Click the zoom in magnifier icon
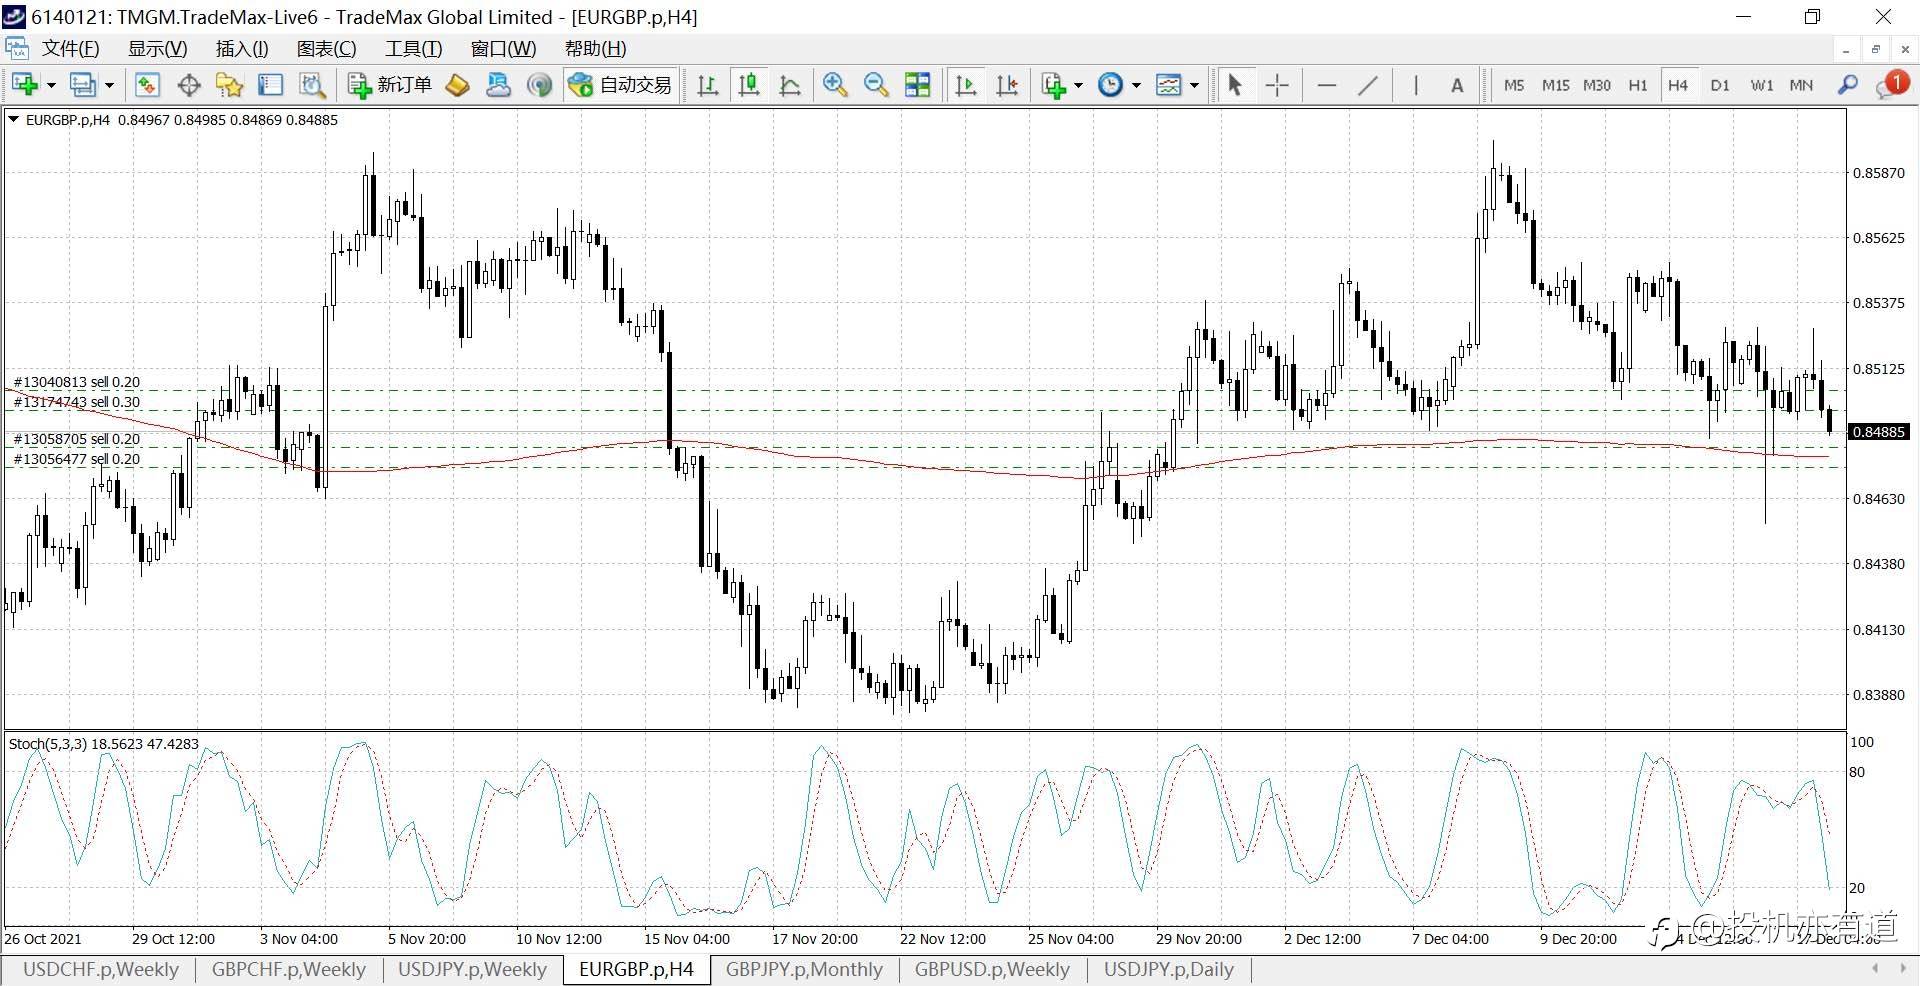1920x986 pixels. pyautogui.click(x=835, y=85)
